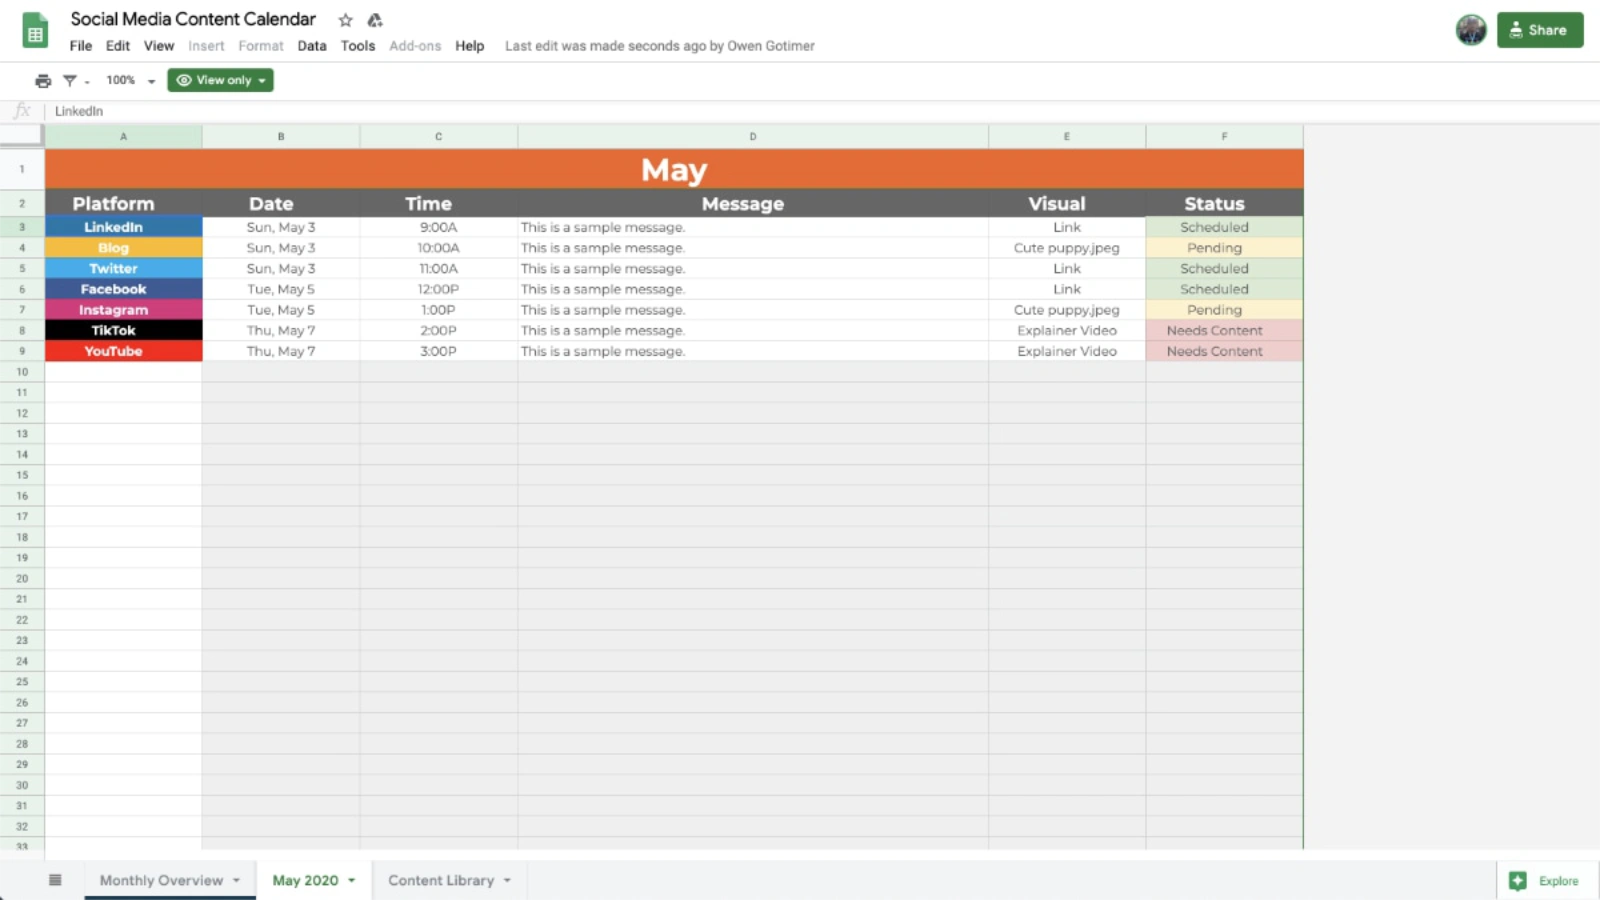Click the user account avatar
The width and height of the screenshot is (1600, 900).
point(1471,30)
